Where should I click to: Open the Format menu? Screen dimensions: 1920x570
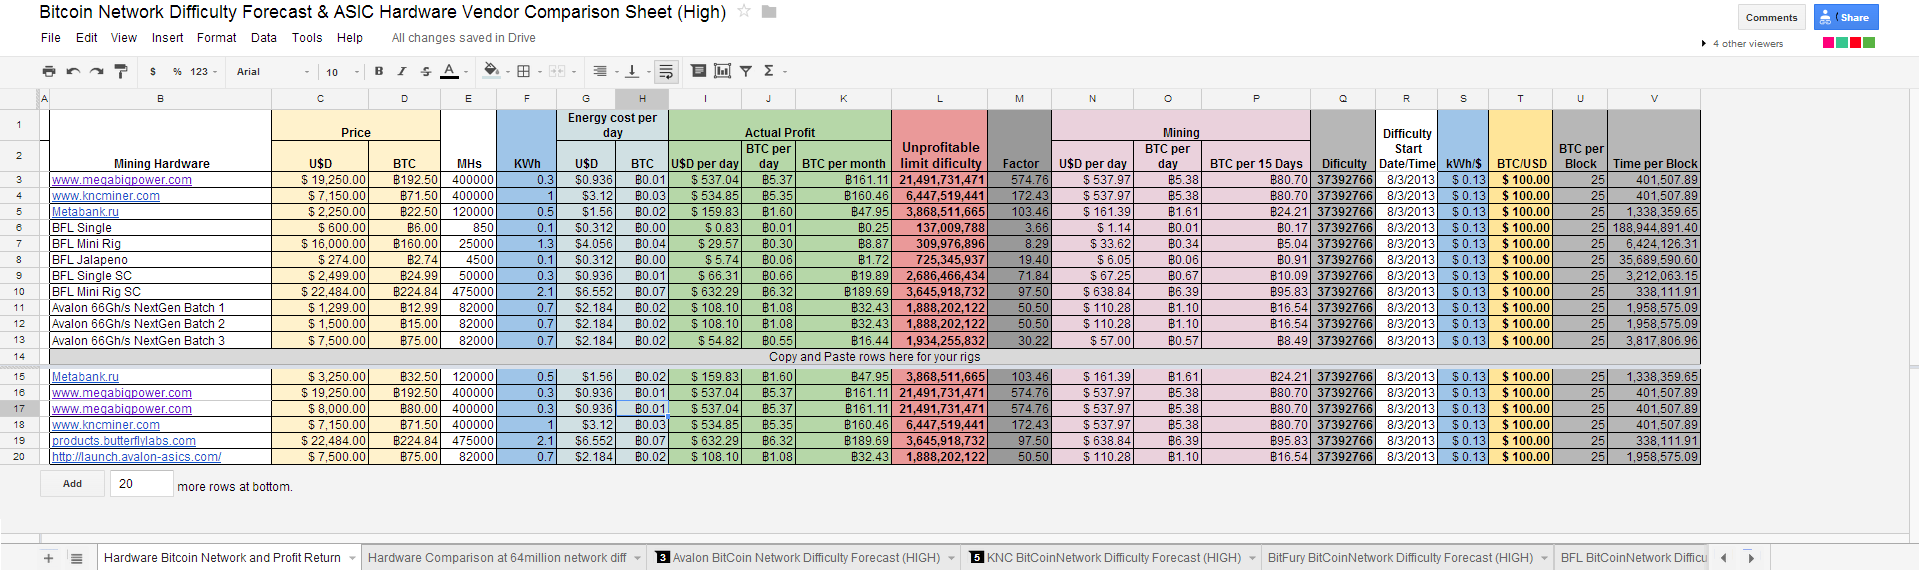tap(217, 38)
